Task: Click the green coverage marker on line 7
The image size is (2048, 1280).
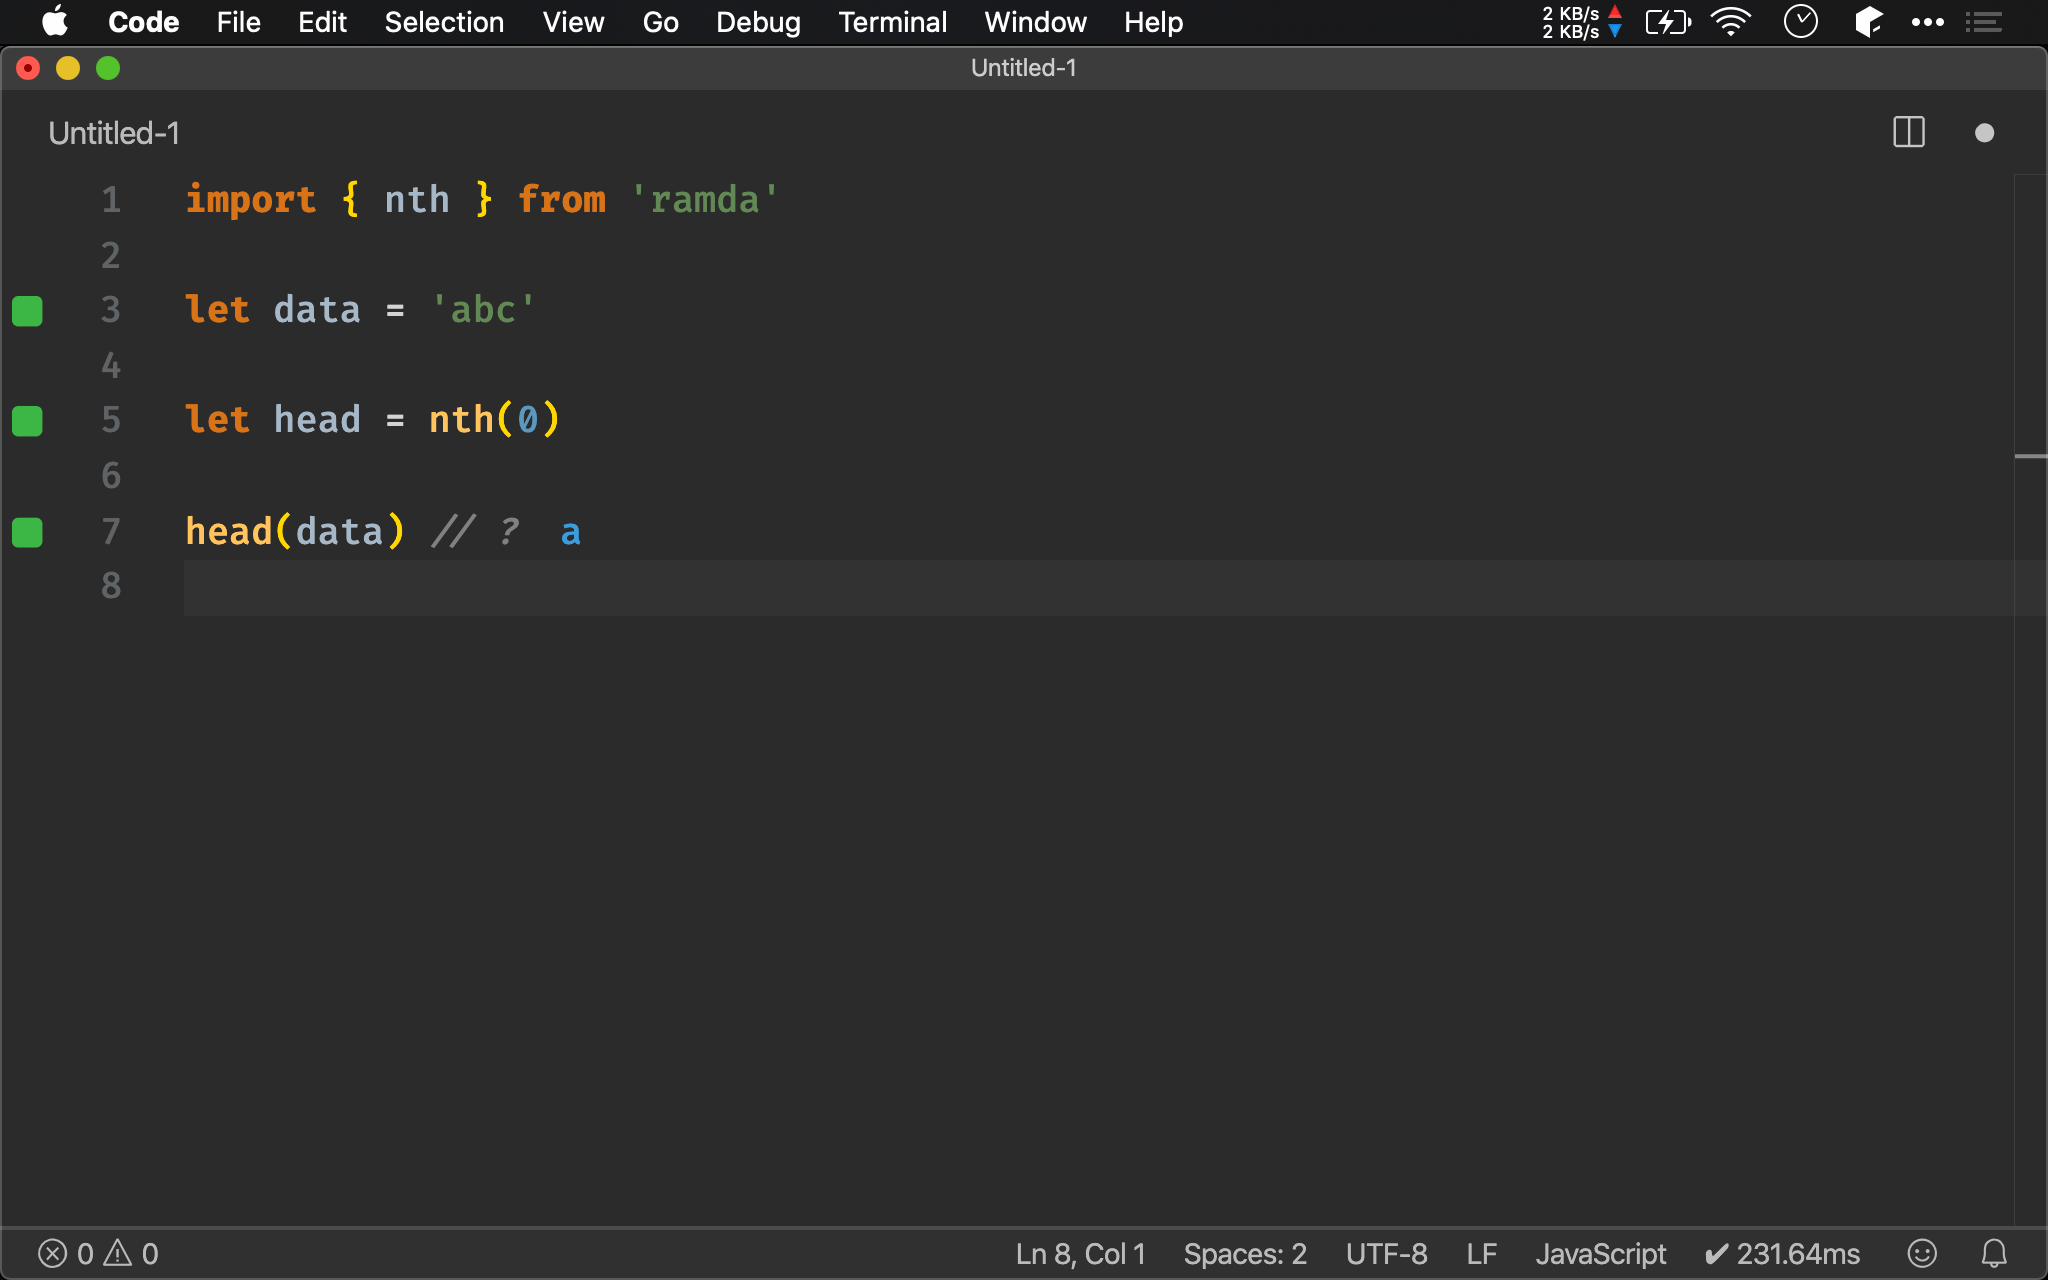Action: [x=27, y=532]
